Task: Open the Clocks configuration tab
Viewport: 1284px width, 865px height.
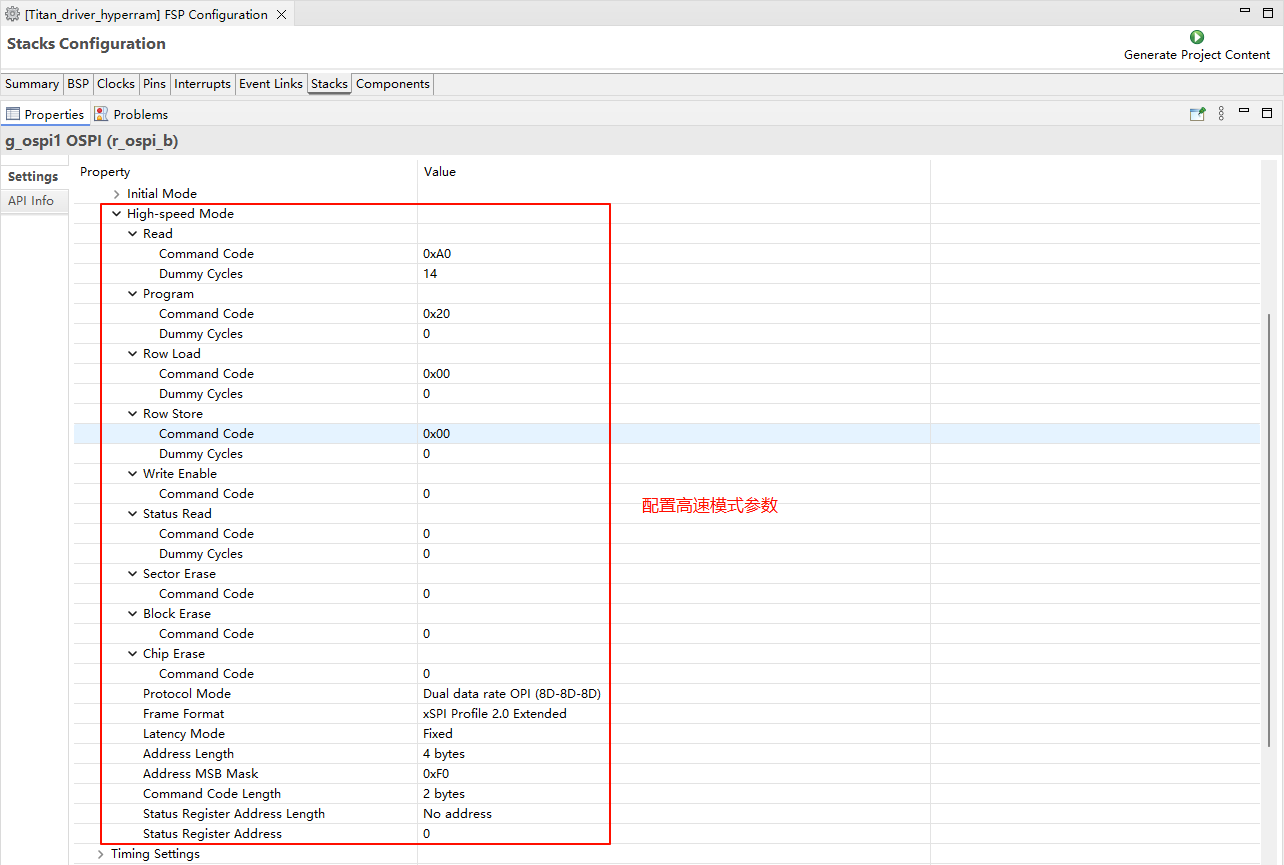Action: point(116,84)
